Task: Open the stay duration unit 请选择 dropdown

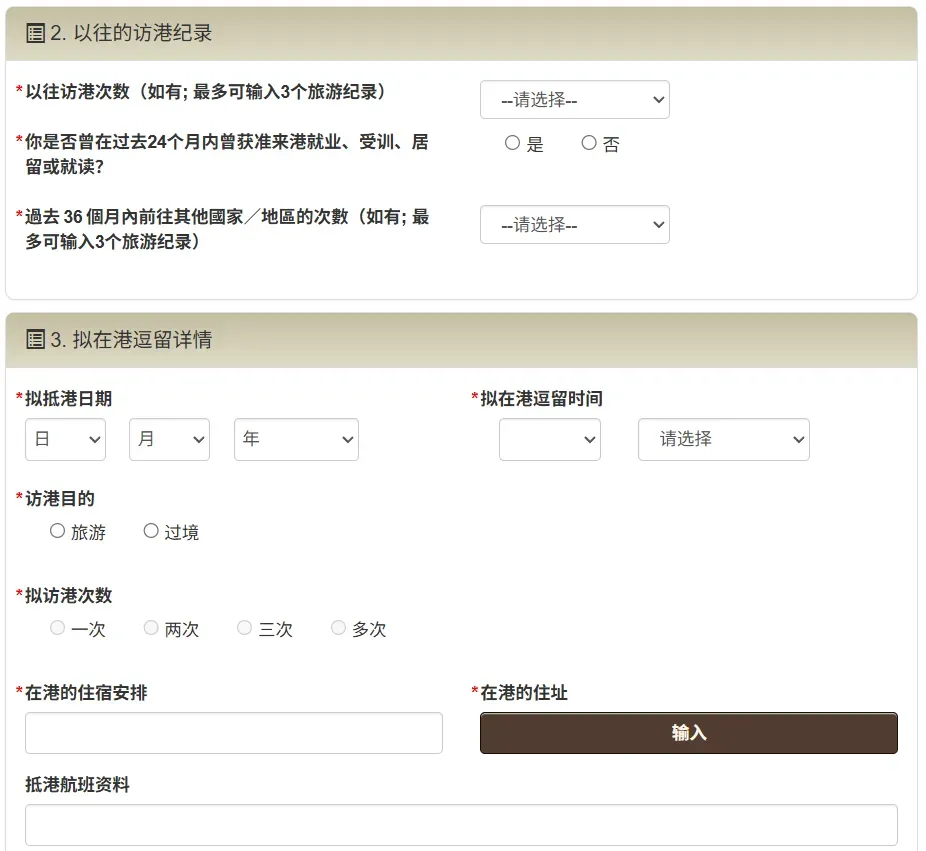Action: [x=723, y=439]
